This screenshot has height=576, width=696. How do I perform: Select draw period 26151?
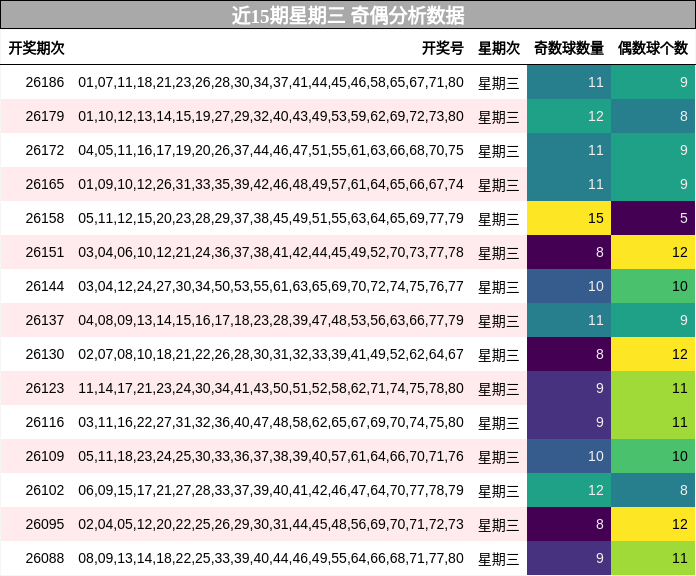click(x=44, y=252)
